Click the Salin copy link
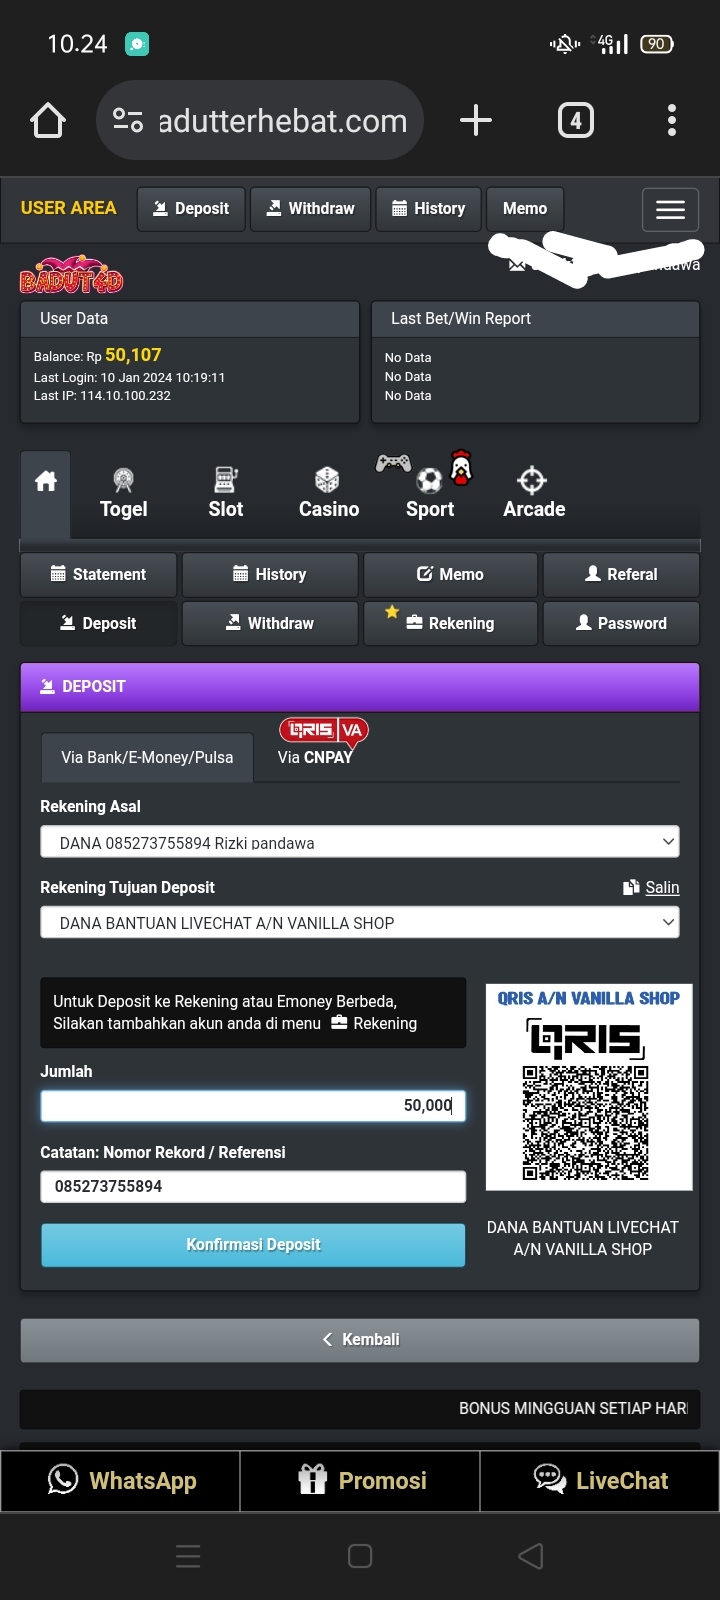 (661, 887)
